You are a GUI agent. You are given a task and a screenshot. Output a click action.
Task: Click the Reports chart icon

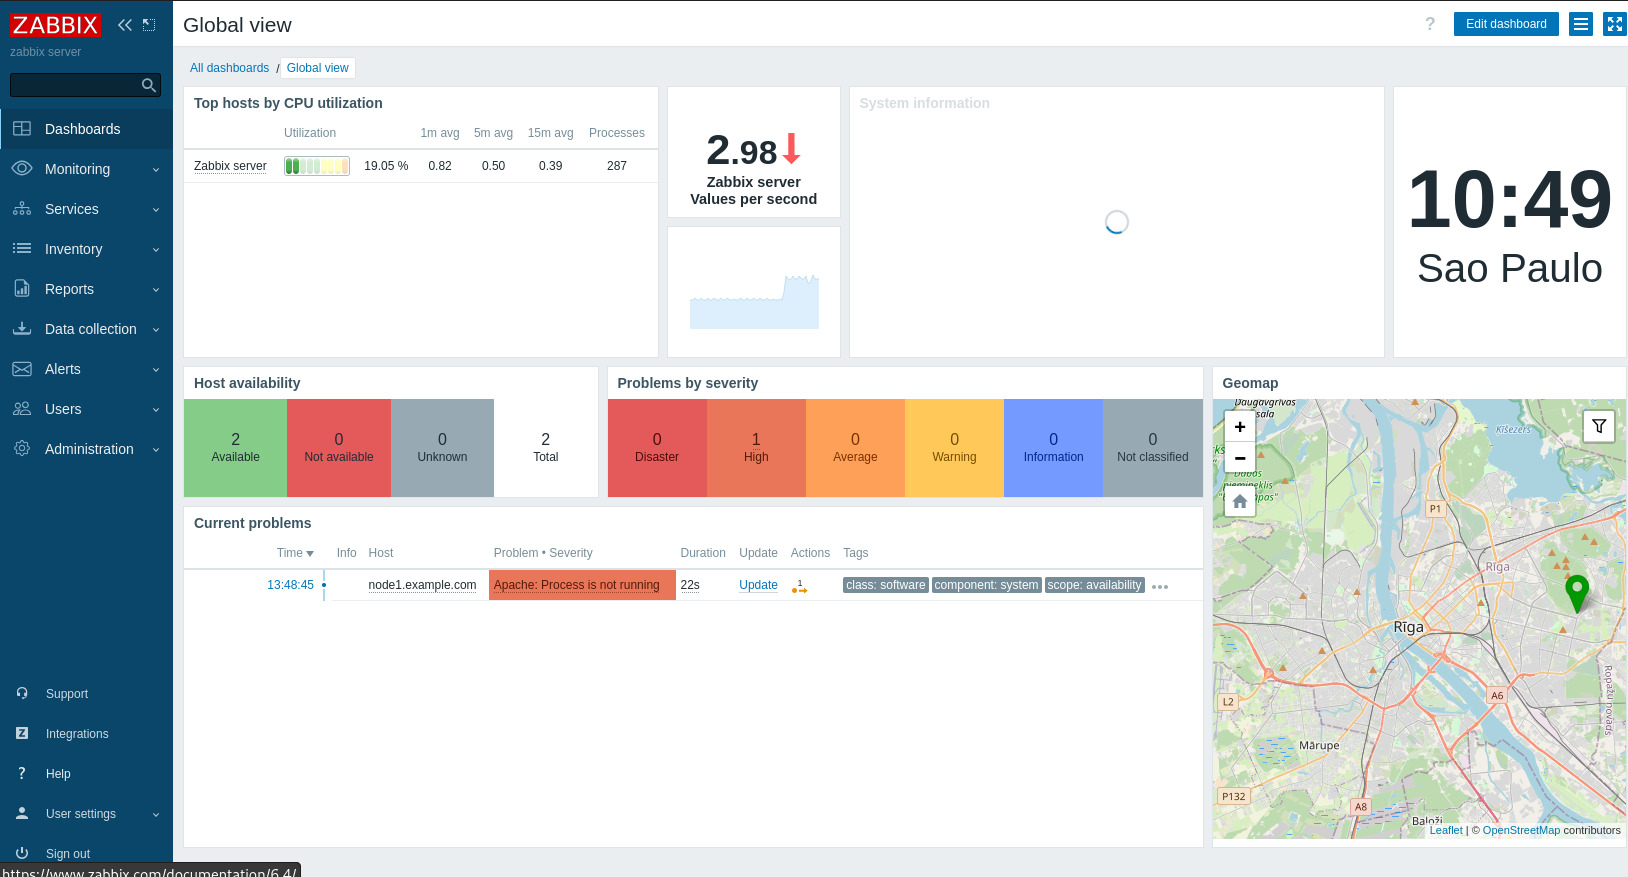22,289
